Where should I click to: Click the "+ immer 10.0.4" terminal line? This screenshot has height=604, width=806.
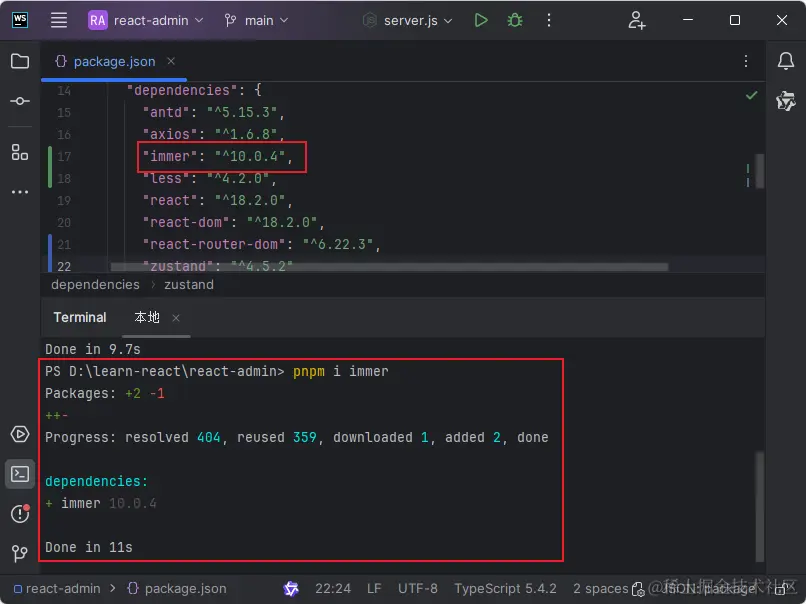pyautogui.click(x=100, y=504)
